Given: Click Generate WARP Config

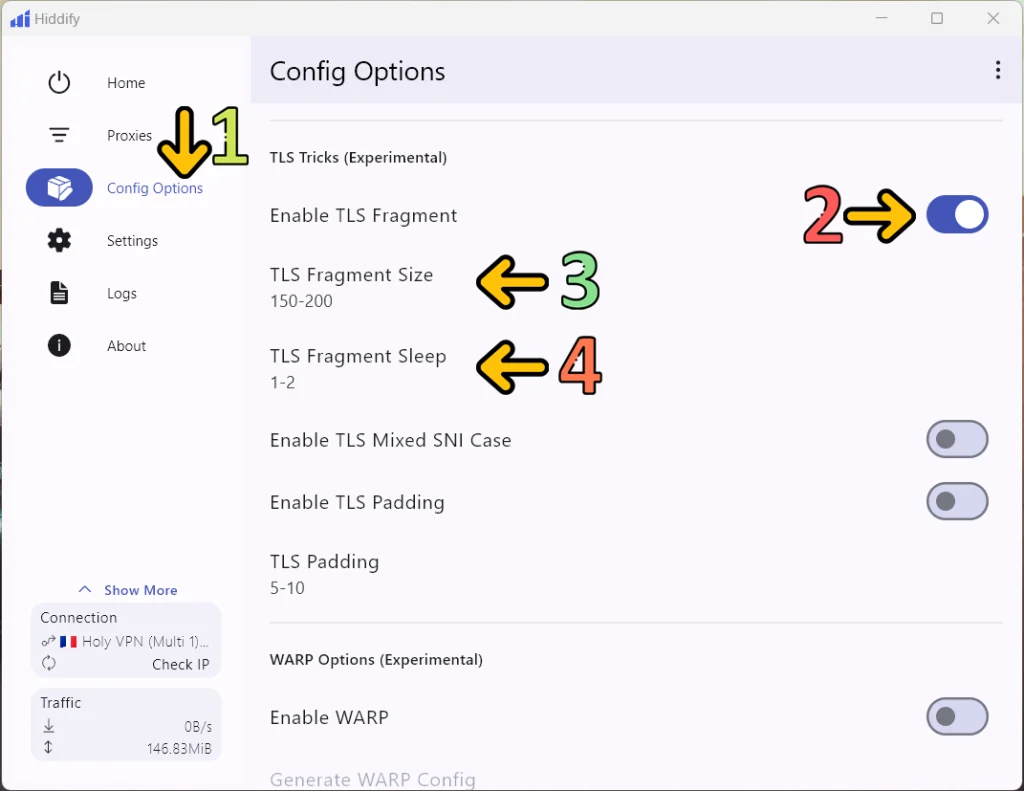Looking at the screenshot, I should (372, 779).
